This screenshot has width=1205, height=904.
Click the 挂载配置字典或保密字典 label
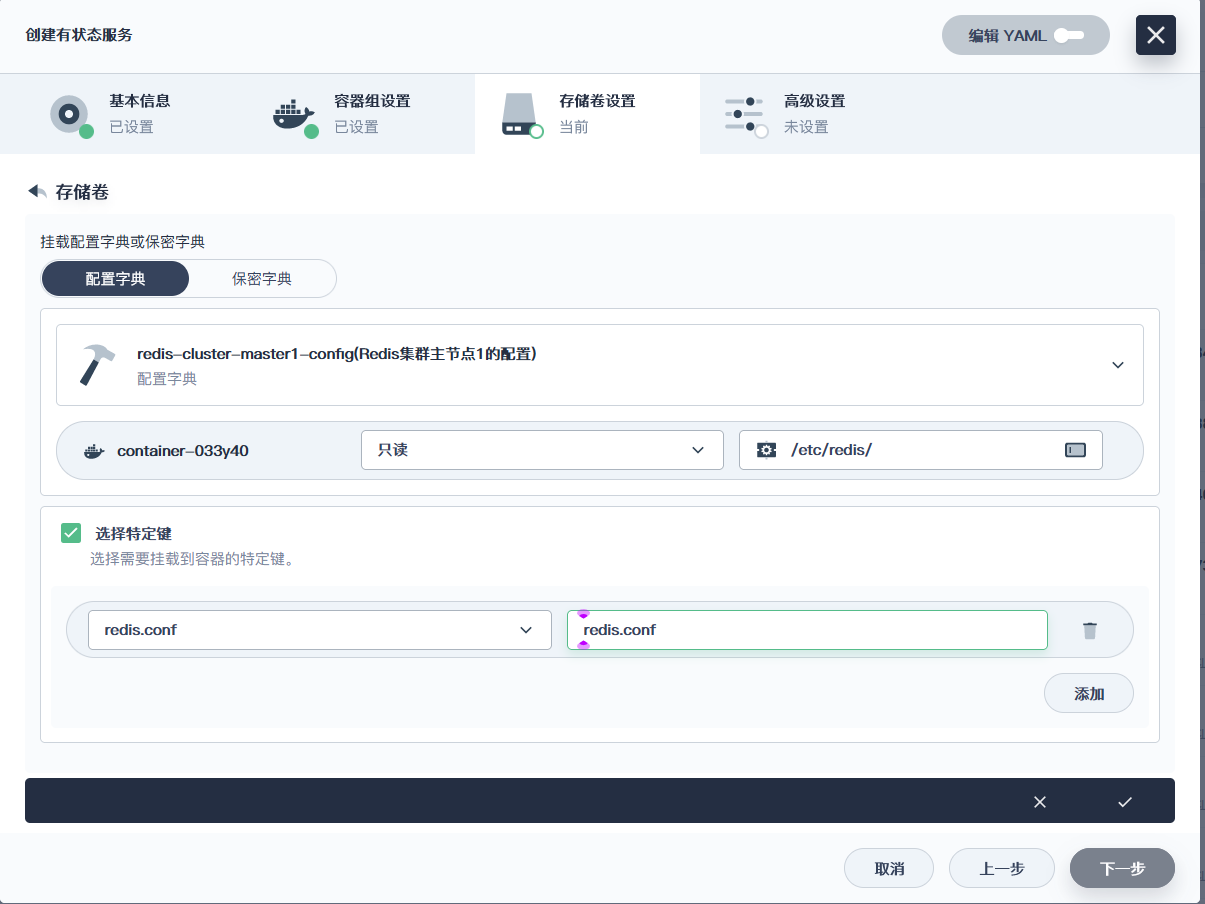pyautogui.click(x=123, y=242)
